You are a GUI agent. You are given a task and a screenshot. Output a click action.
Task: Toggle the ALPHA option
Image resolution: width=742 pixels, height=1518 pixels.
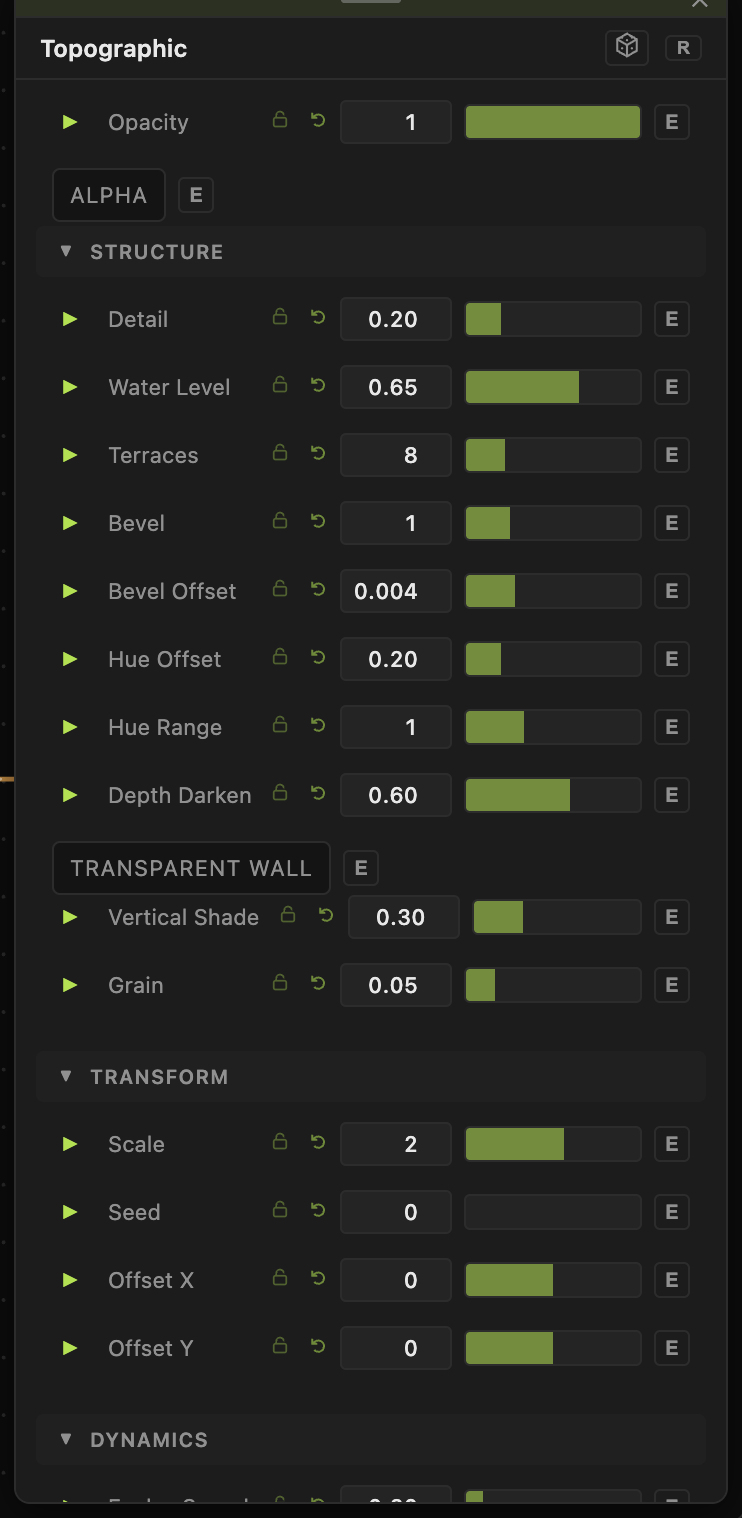click(x=108, y=195)
